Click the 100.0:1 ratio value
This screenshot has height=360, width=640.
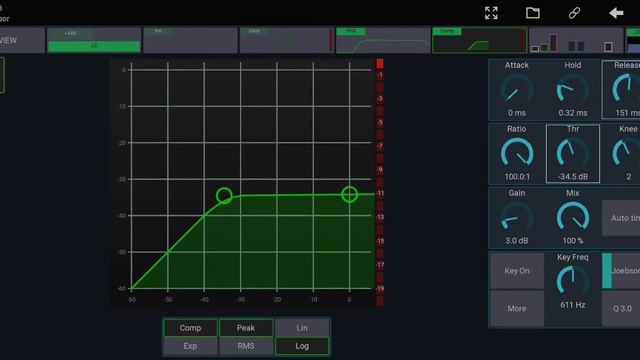[517, 177]
